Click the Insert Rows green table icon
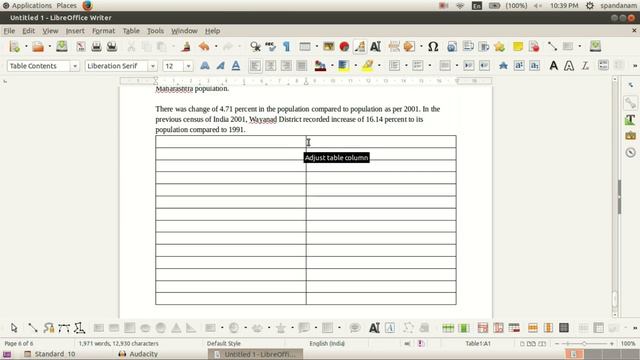This screenshot has height=360, width=640. tap(448, 328)
